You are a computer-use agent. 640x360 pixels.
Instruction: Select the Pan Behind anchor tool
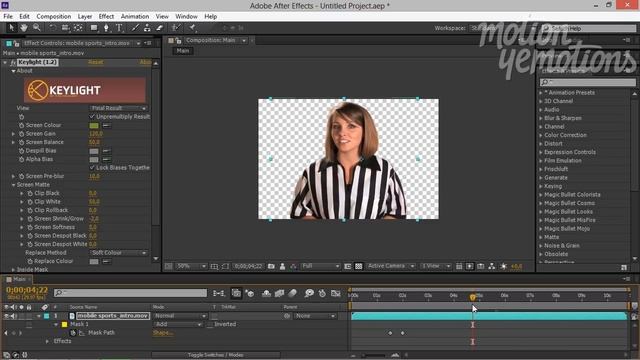[78, 28]
